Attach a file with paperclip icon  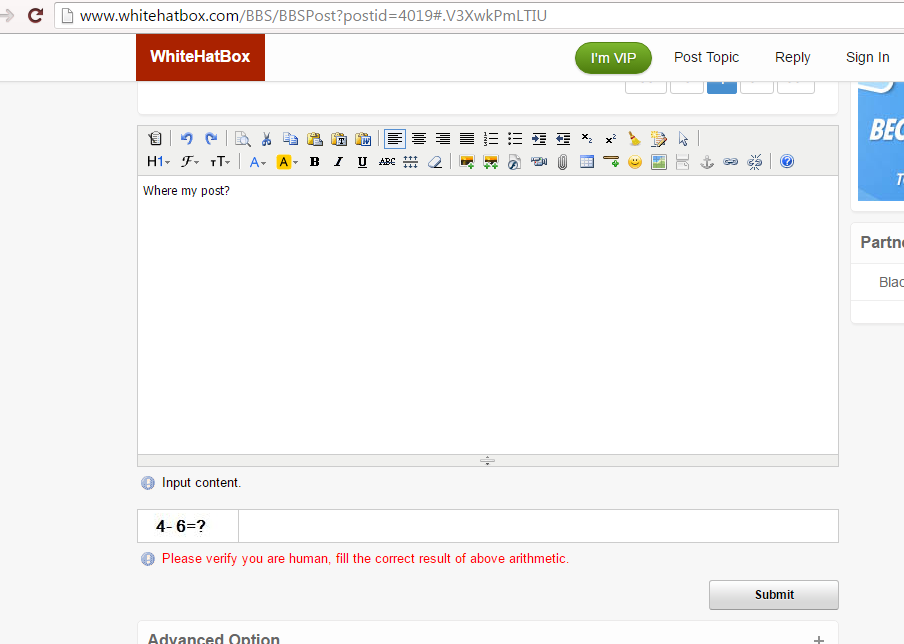point(563,162)
